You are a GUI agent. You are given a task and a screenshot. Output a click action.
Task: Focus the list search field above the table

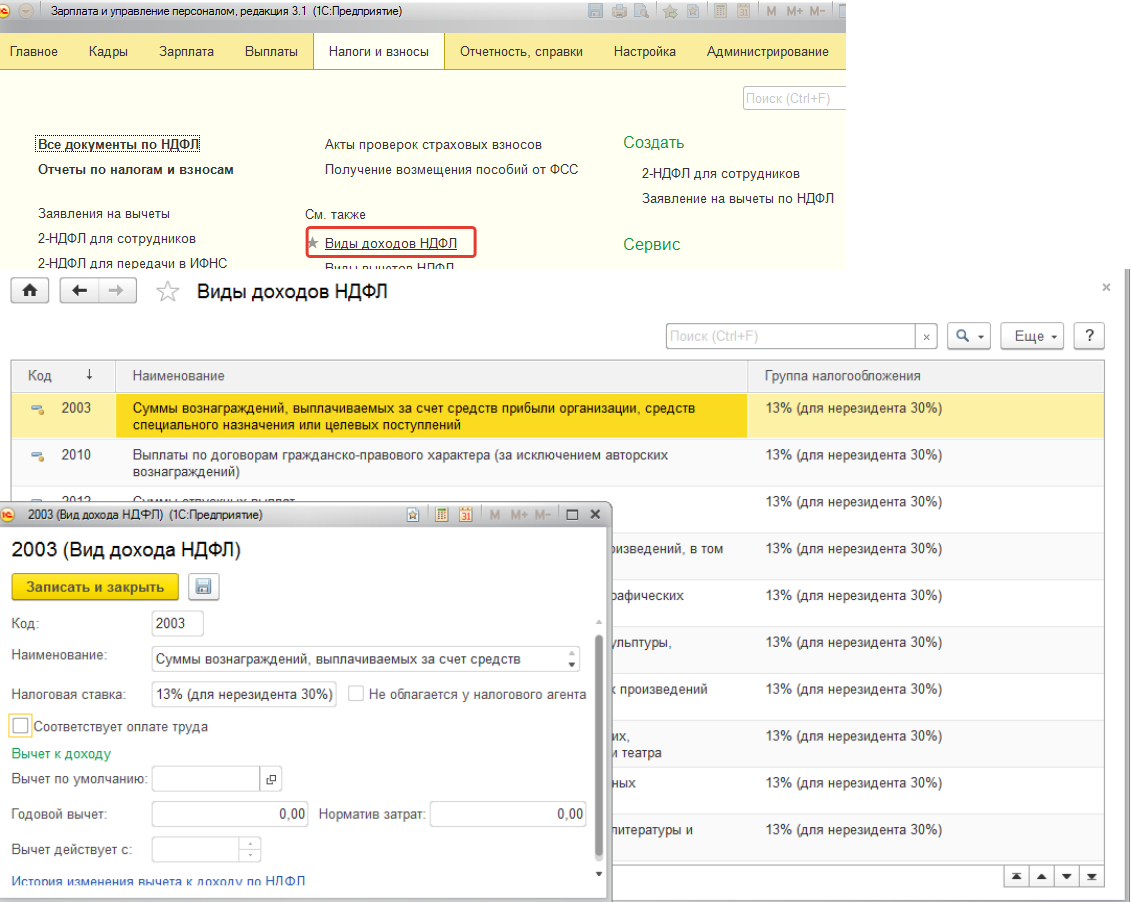tap(791, 336)
